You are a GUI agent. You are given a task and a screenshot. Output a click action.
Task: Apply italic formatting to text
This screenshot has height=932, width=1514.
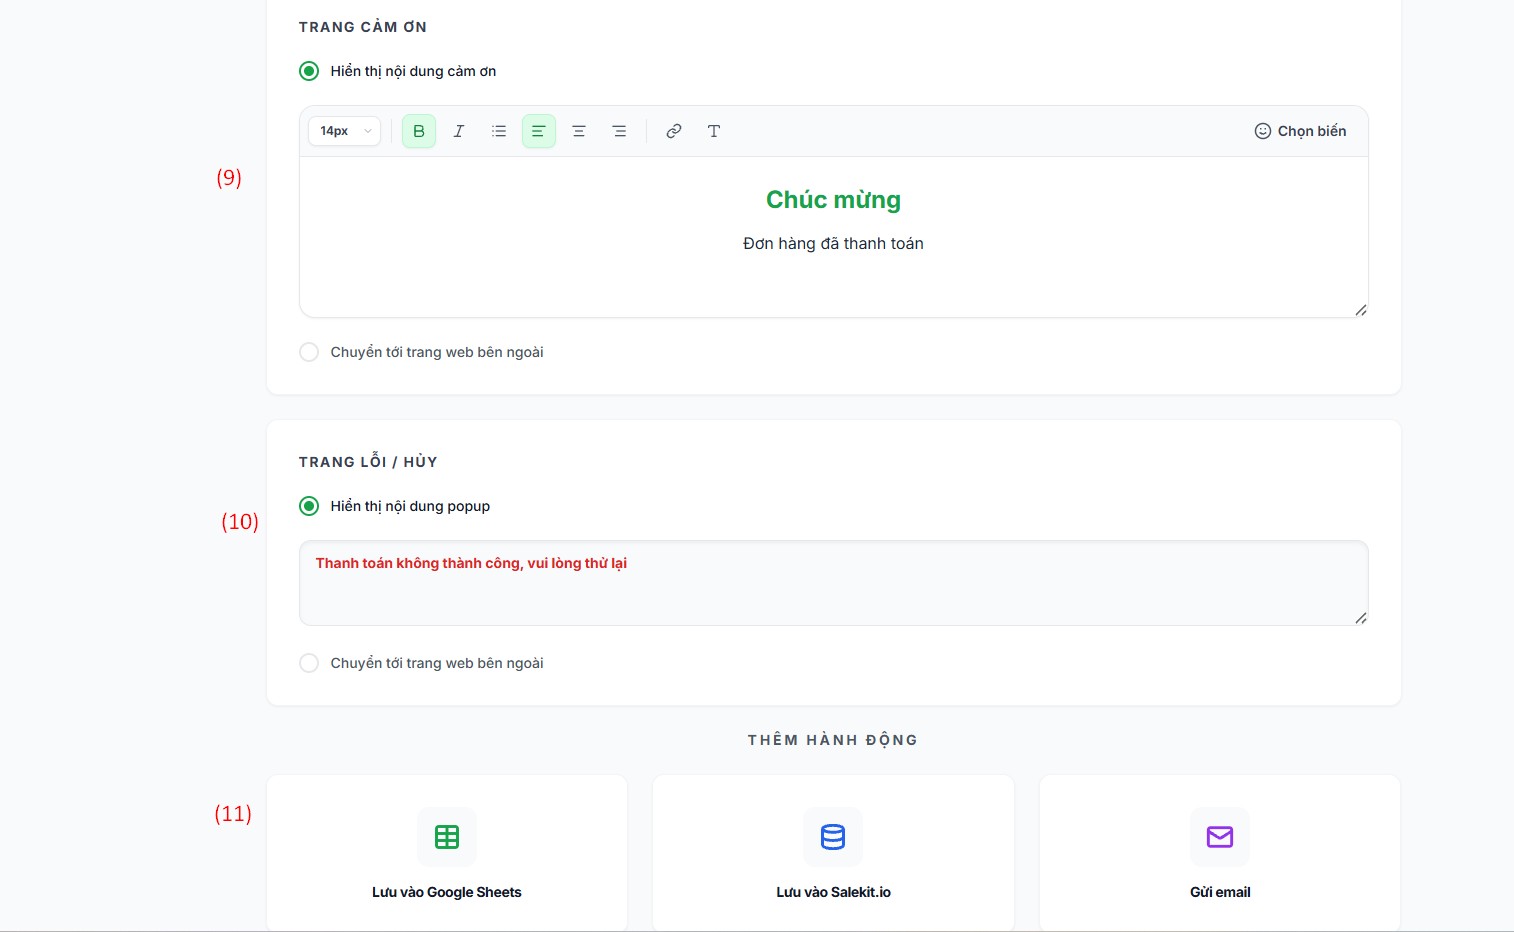(x=459, y=131)
